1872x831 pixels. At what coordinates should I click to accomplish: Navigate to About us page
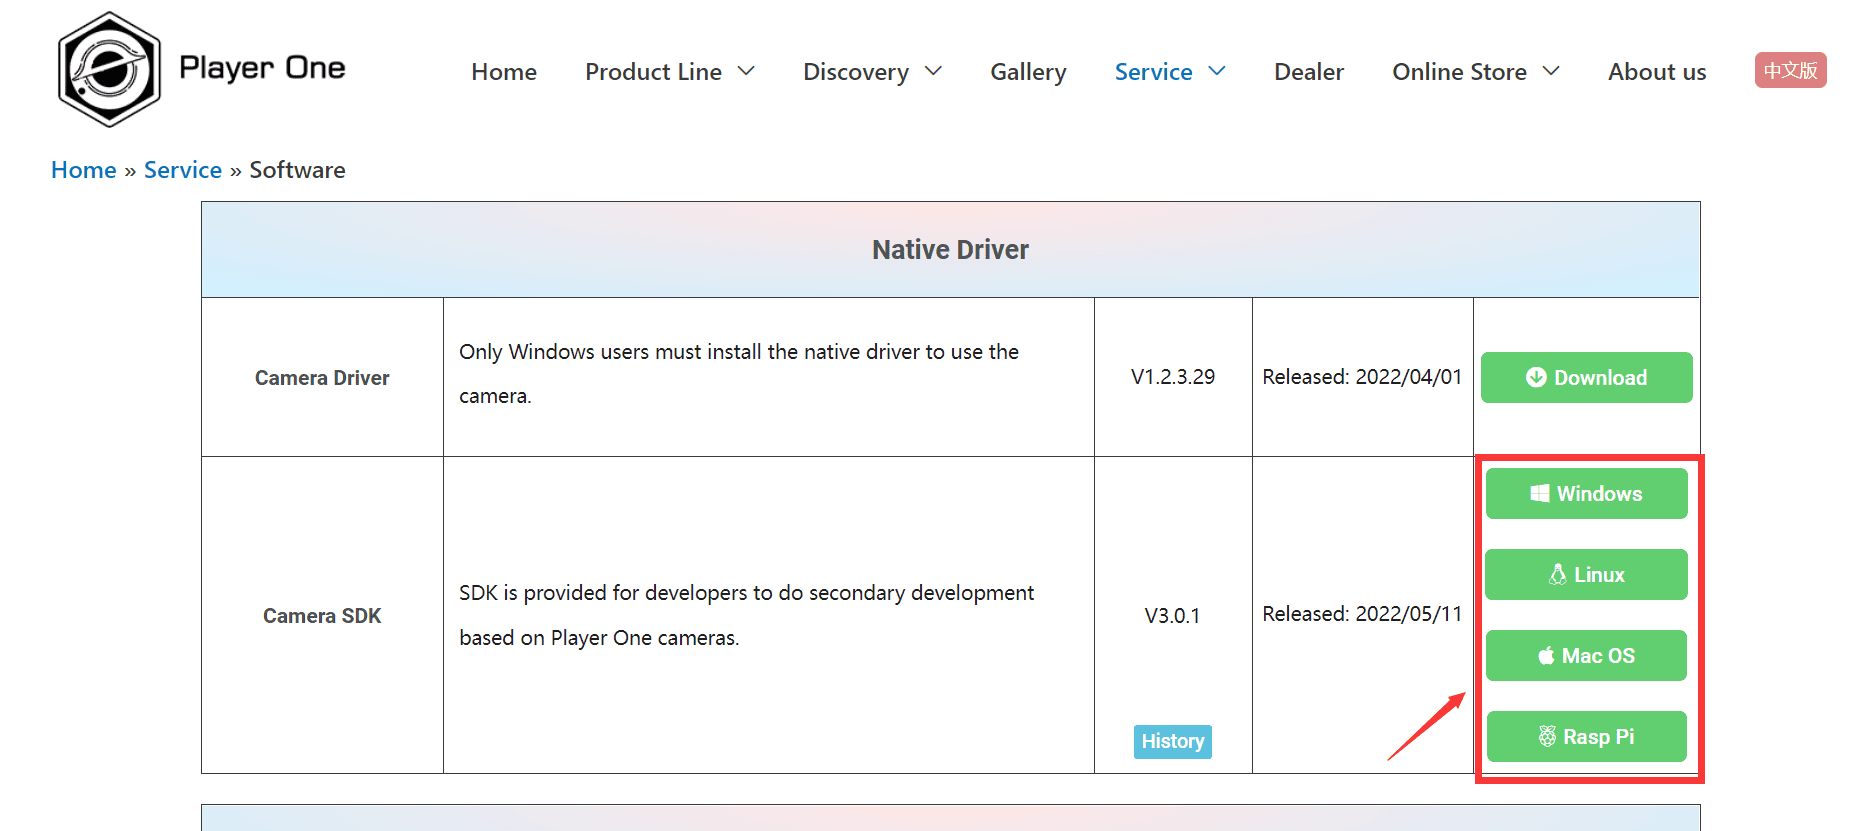[x=1656, y=72]
